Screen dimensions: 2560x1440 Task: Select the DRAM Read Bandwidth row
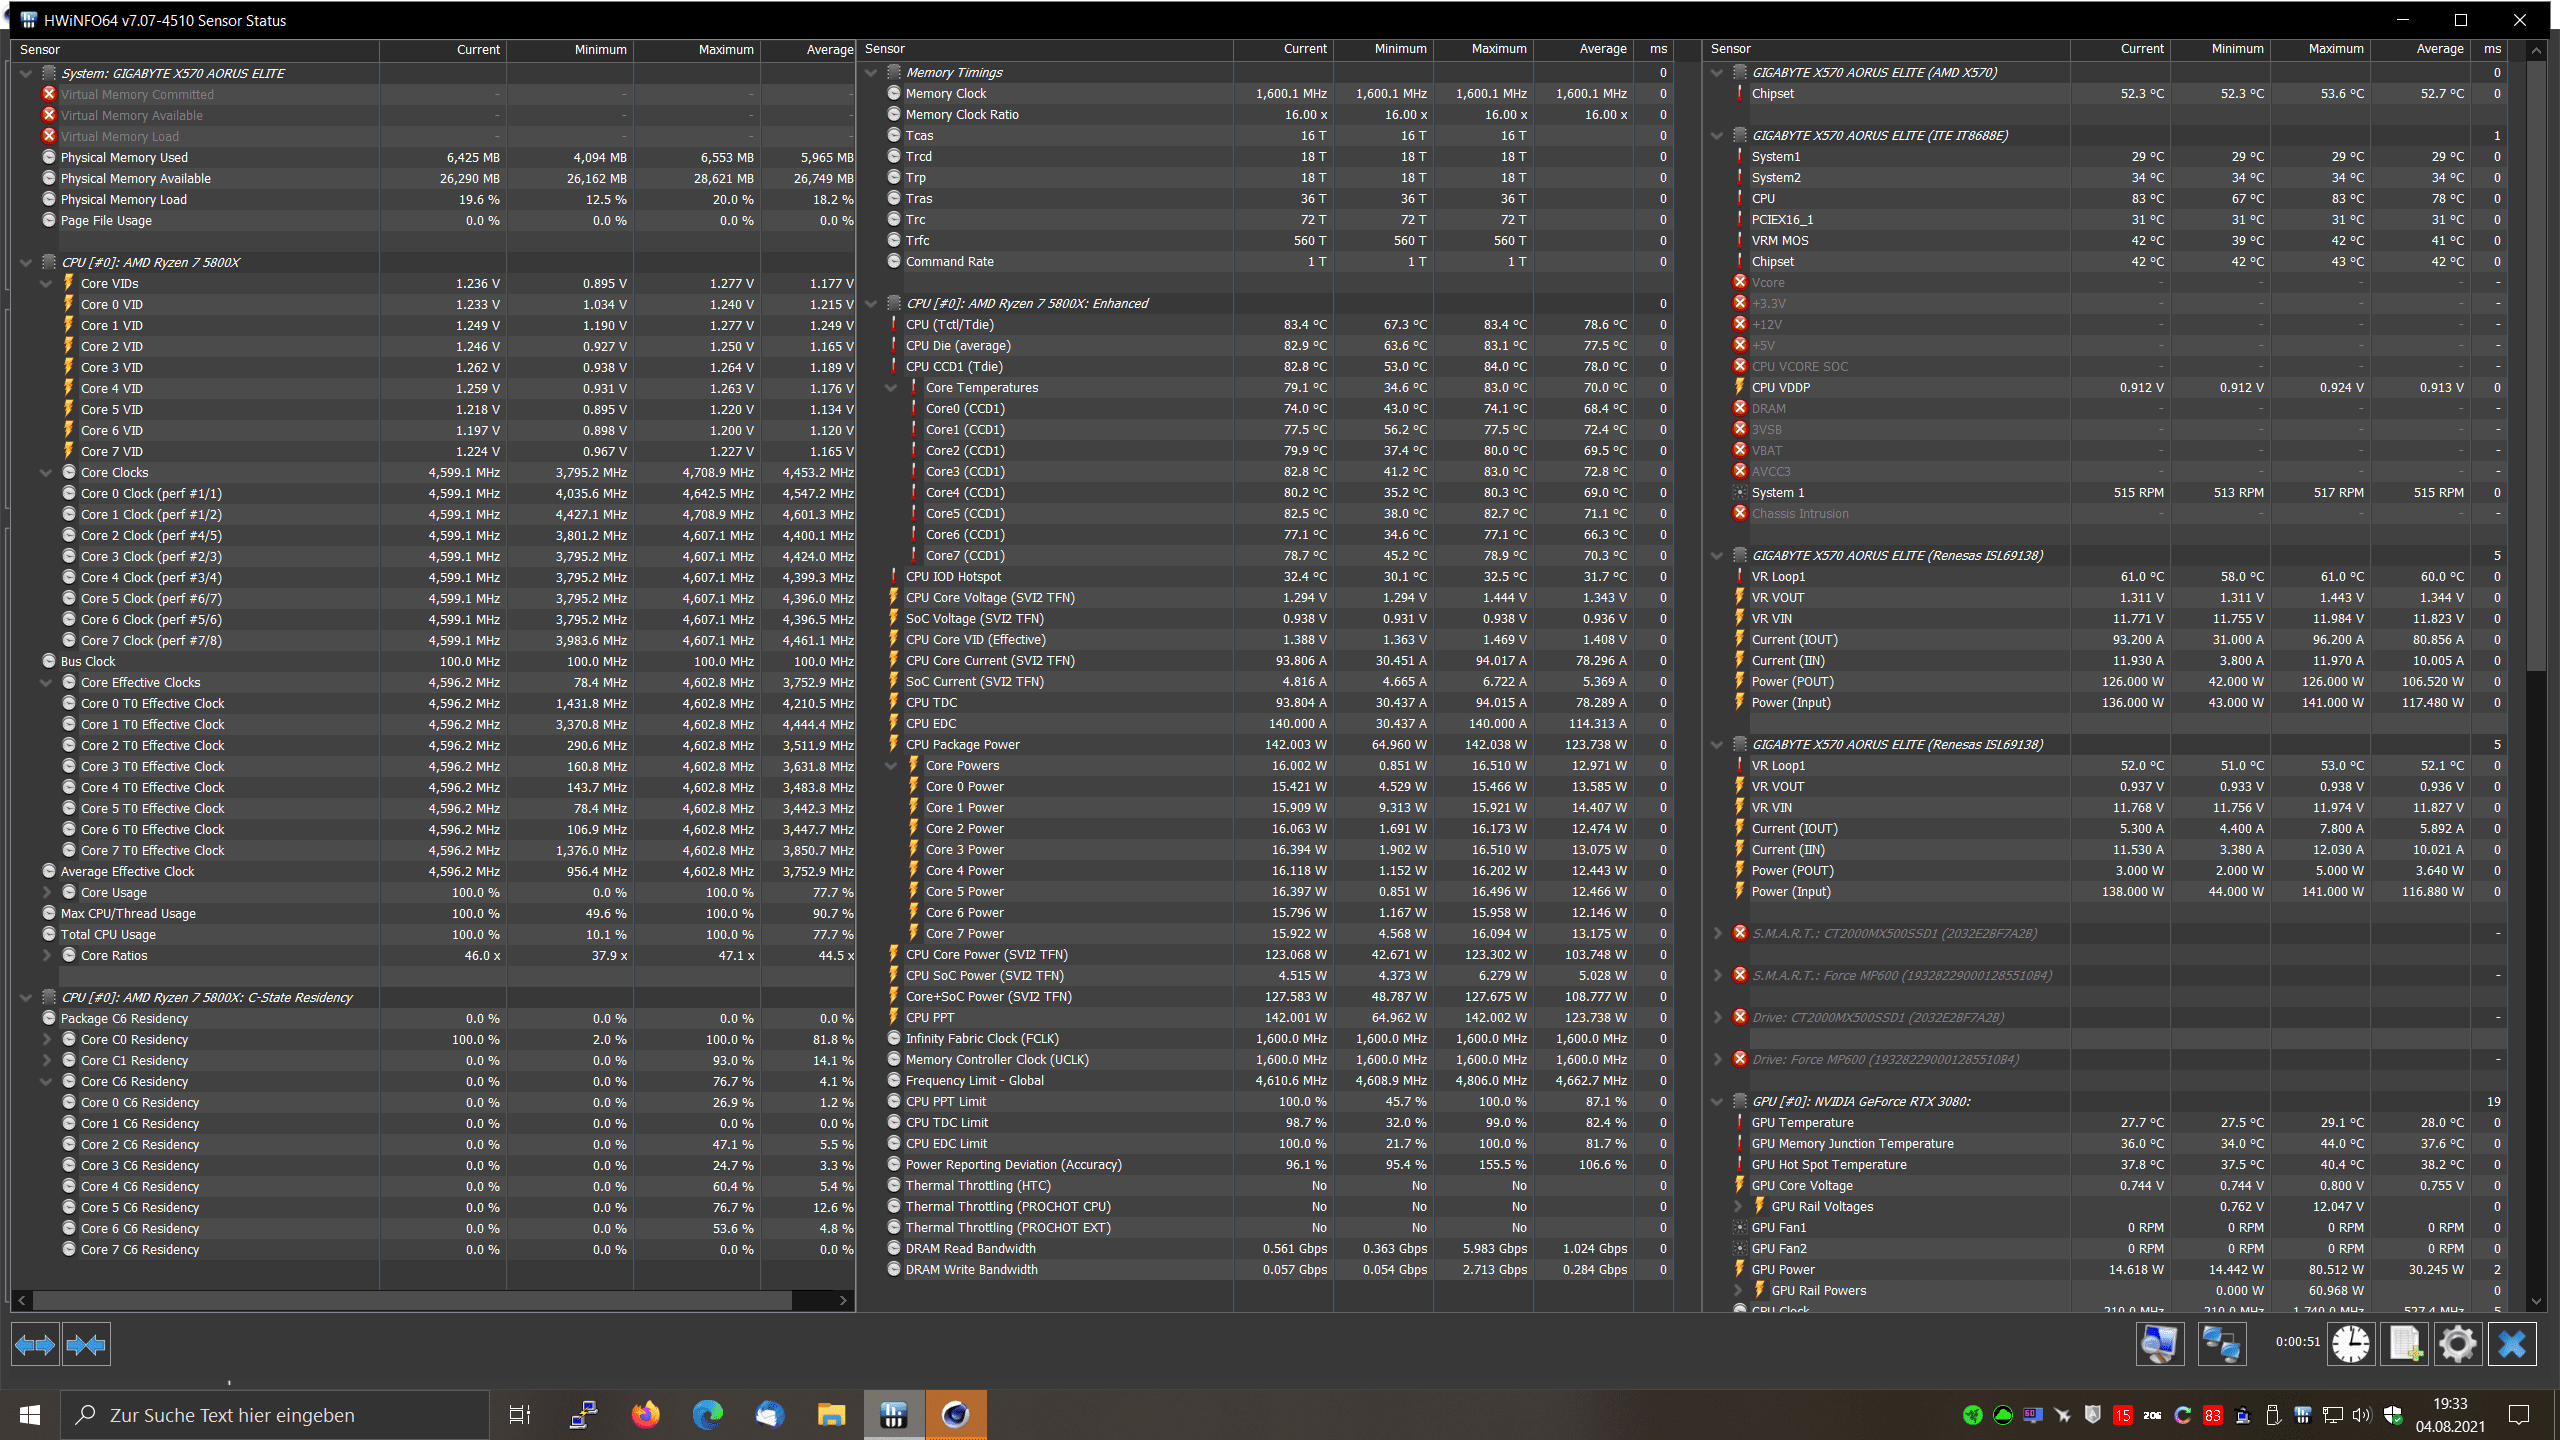(x=1265, y=1248)
